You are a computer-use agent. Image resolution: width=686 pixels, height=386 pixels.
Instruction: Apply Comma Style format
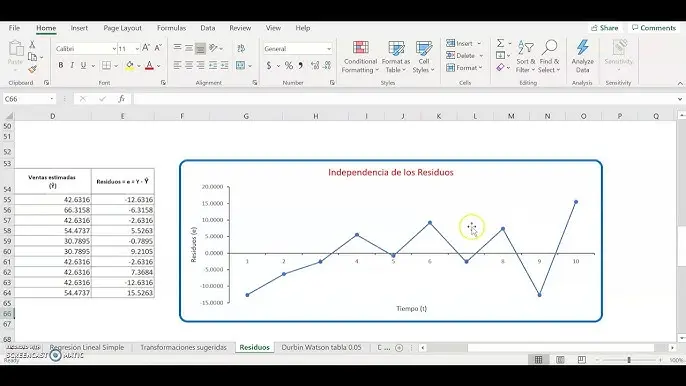pos(301,66)
